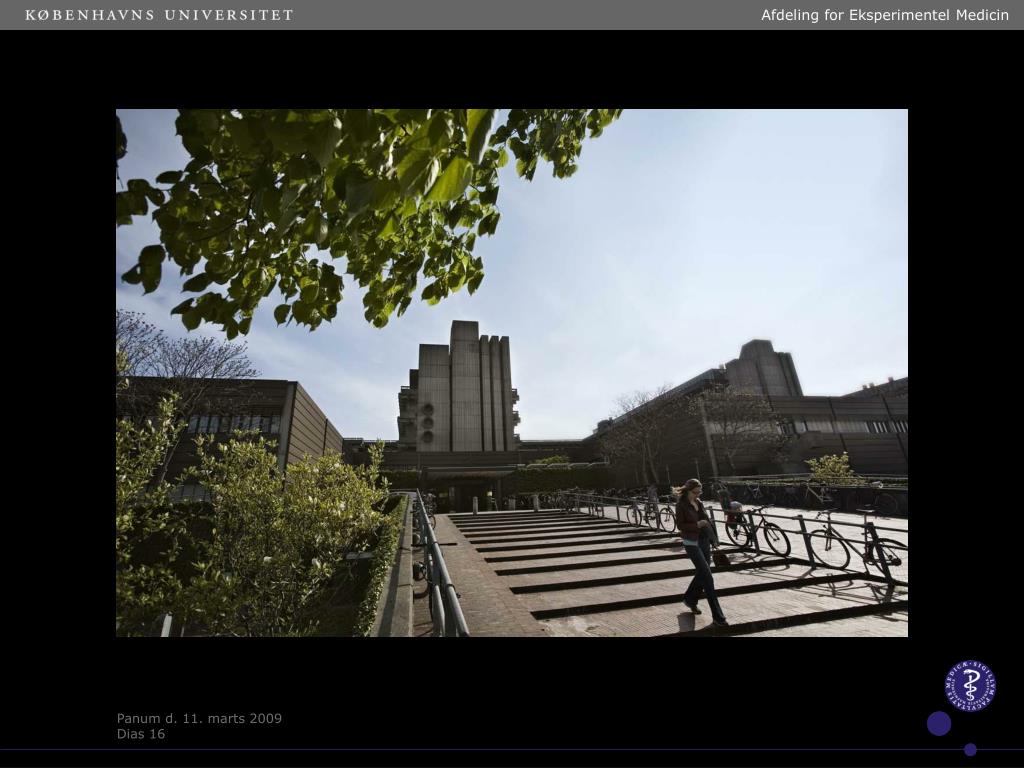
Task: Click the 'Panum d. 11. marts 2009' footer text
Action: pyautogui.click(x=199, y=718)
